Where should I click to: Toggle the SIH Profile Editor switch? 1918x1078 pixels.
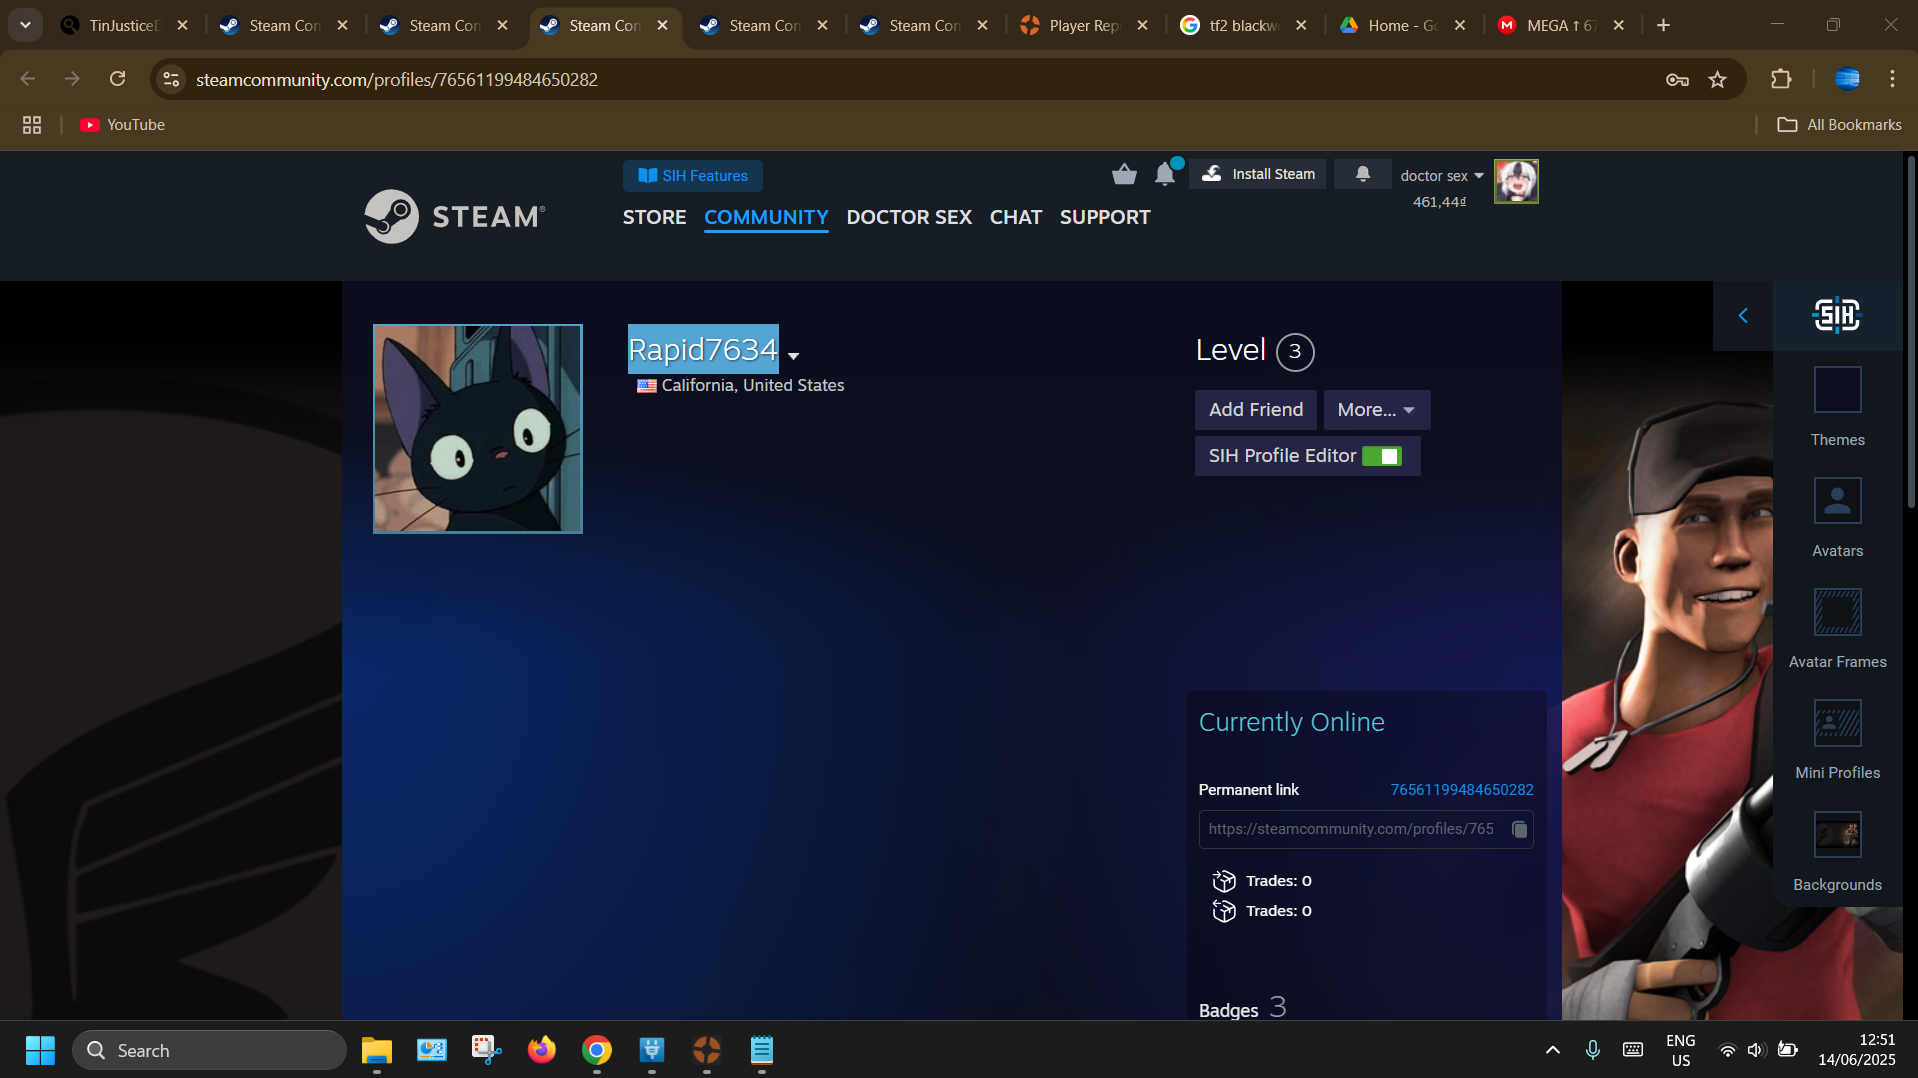[1382, 456]
